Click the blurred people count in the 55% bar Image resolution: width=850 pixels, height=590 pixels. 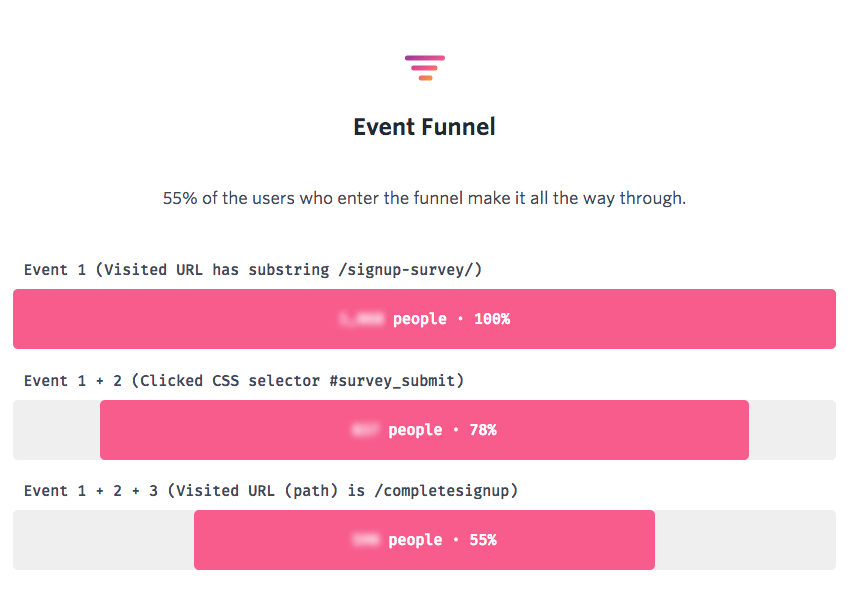click(x=365, y=540)
